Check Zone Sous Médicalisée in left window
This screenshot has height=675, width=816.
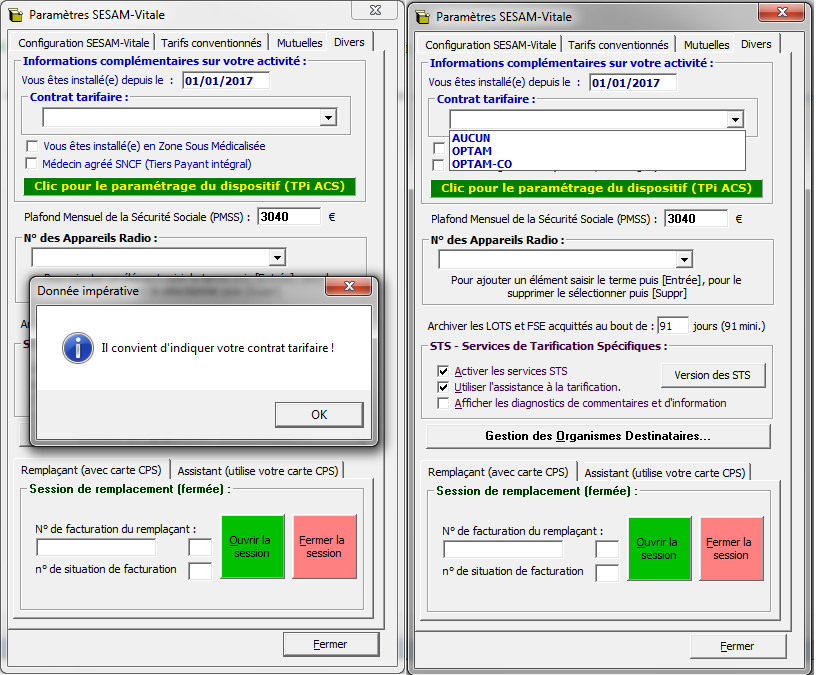coord(32,146)
